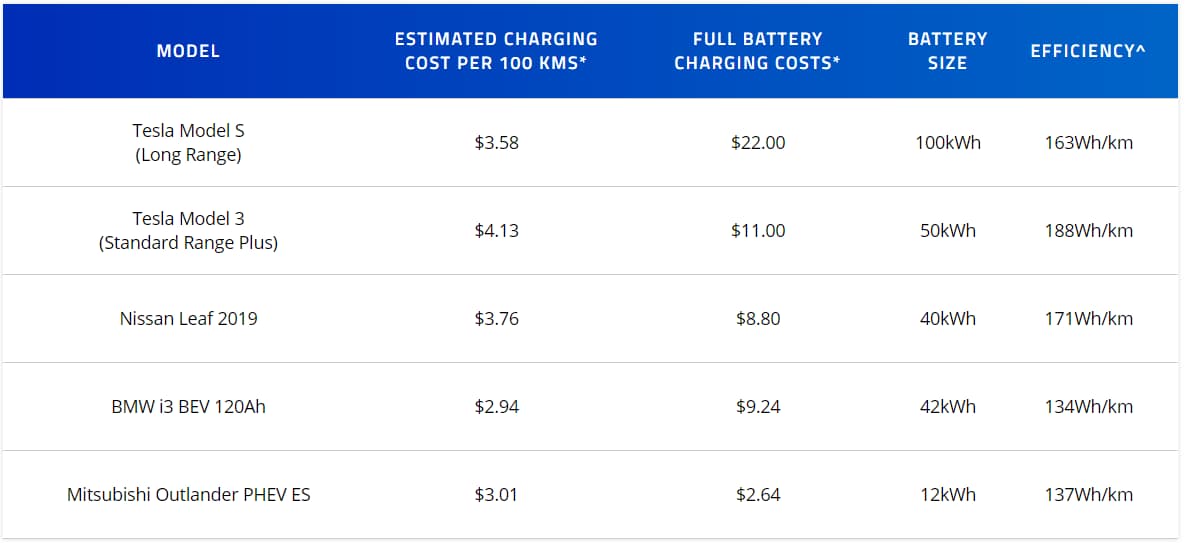
Task: Click the Estimated Charging Cost header
Action: pyautogui.click(x=496, y=51)
